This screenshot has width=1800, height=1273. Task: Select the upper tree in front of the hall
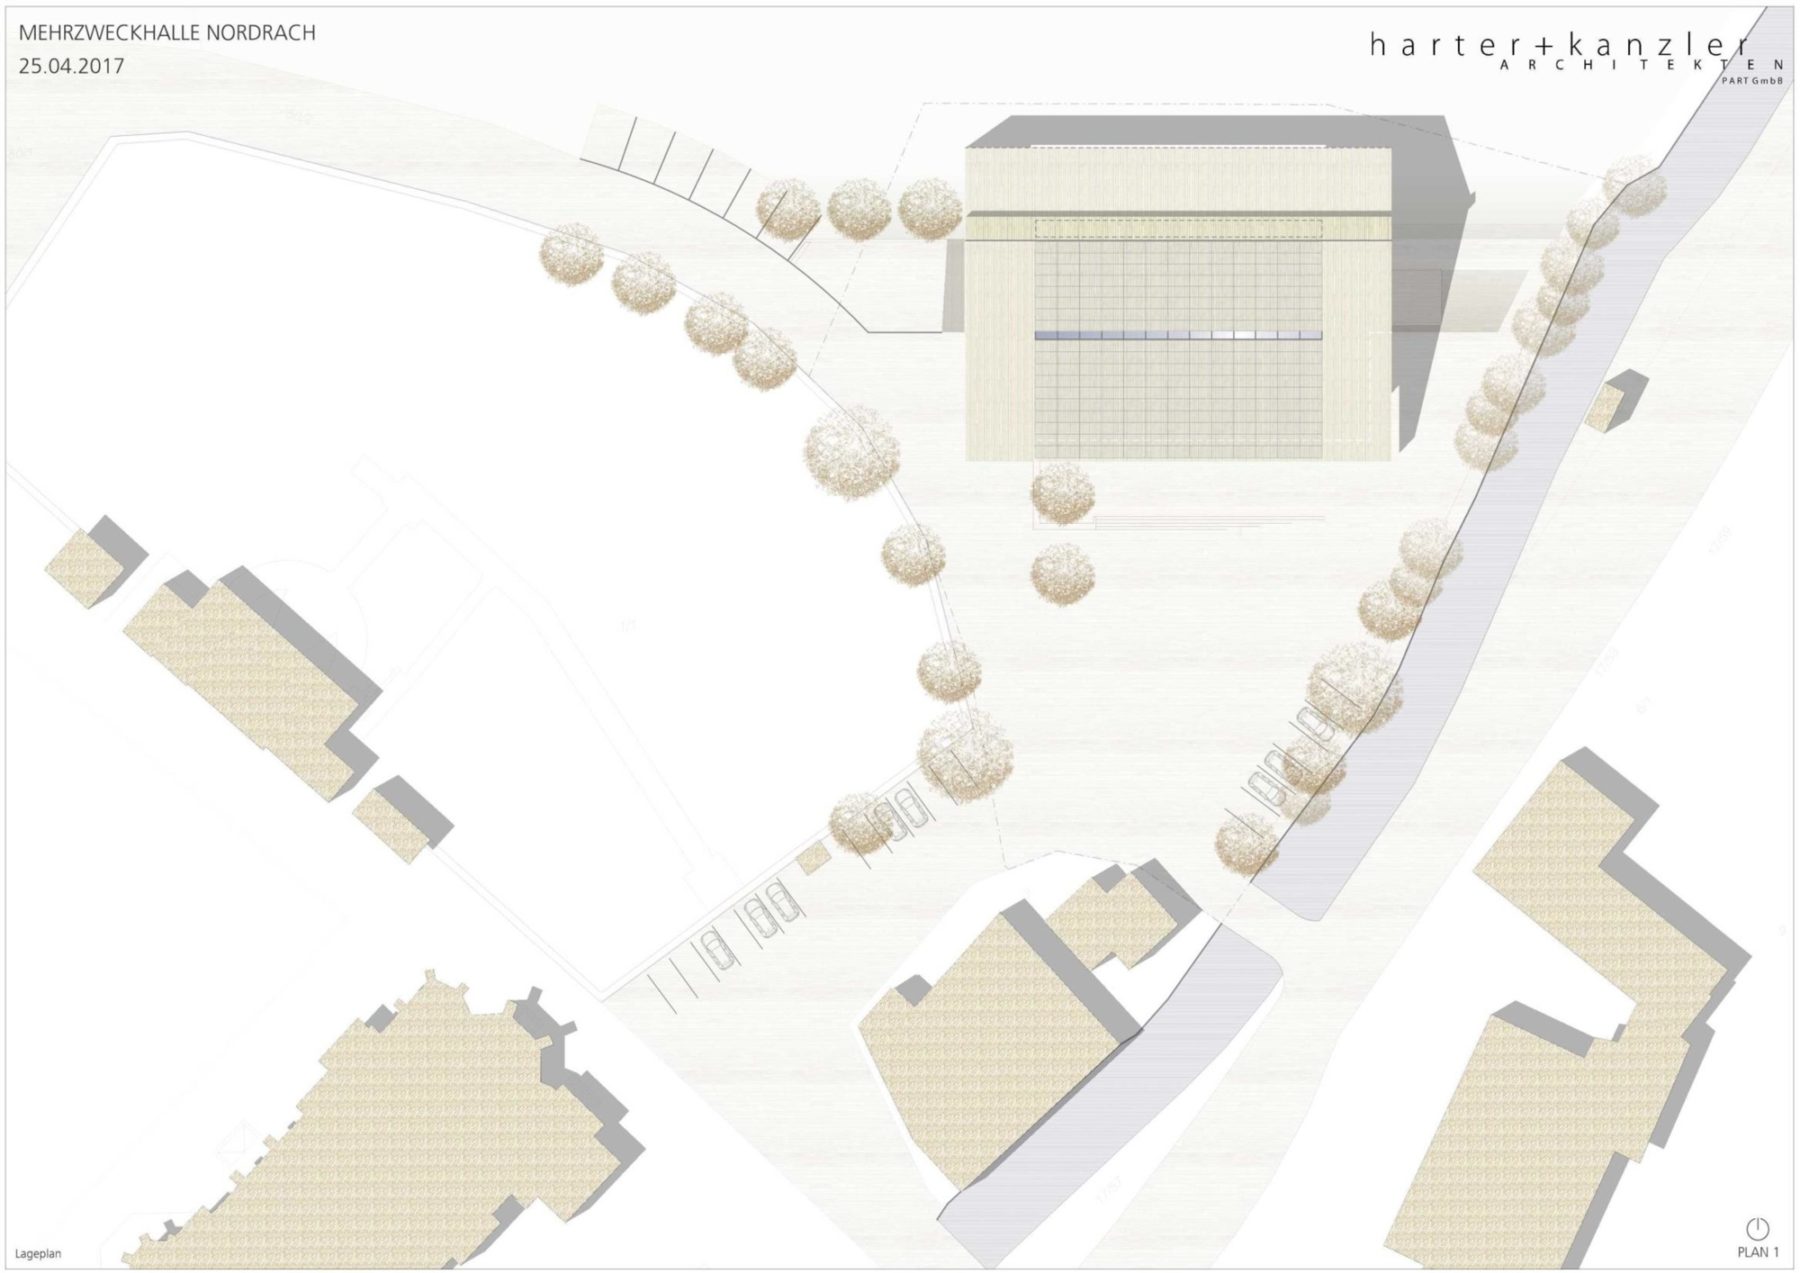[1062, 494]
